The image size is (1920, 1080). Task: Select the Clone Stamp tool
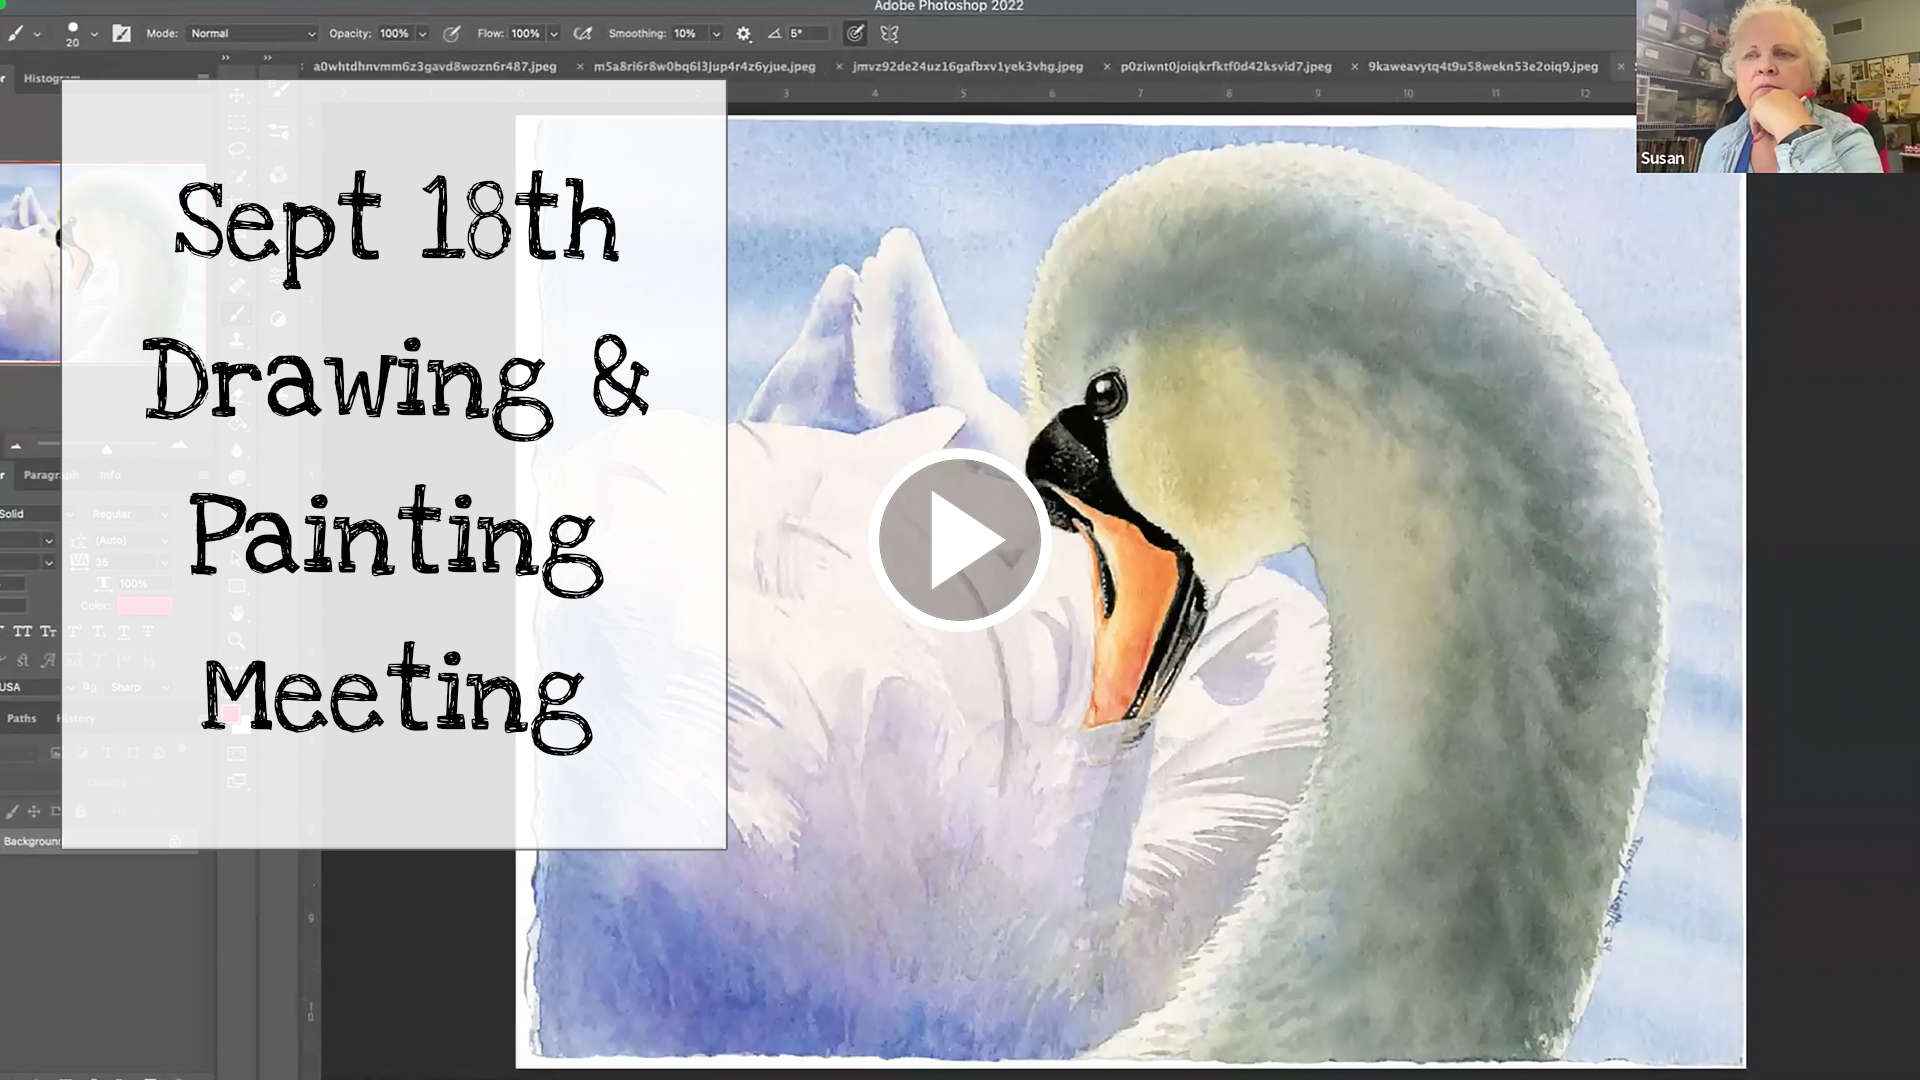237,341
